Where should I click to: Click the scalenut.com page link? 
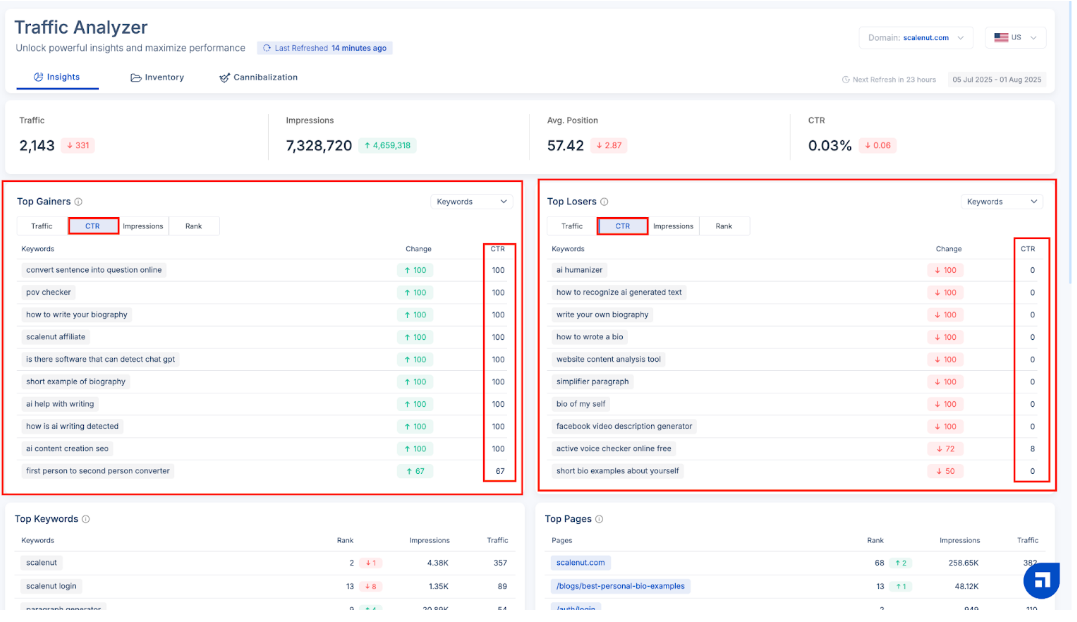pyautogui.click(x=580, y=563)
